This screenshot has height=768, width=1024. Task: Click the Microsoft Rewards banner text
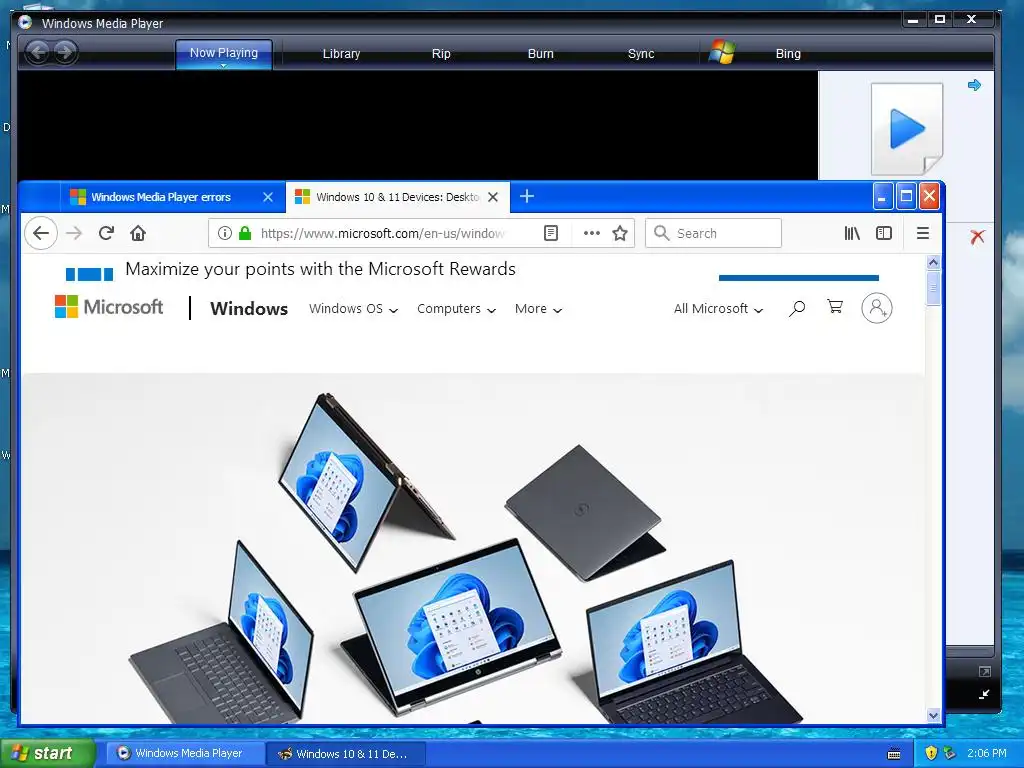coord(320,269)
